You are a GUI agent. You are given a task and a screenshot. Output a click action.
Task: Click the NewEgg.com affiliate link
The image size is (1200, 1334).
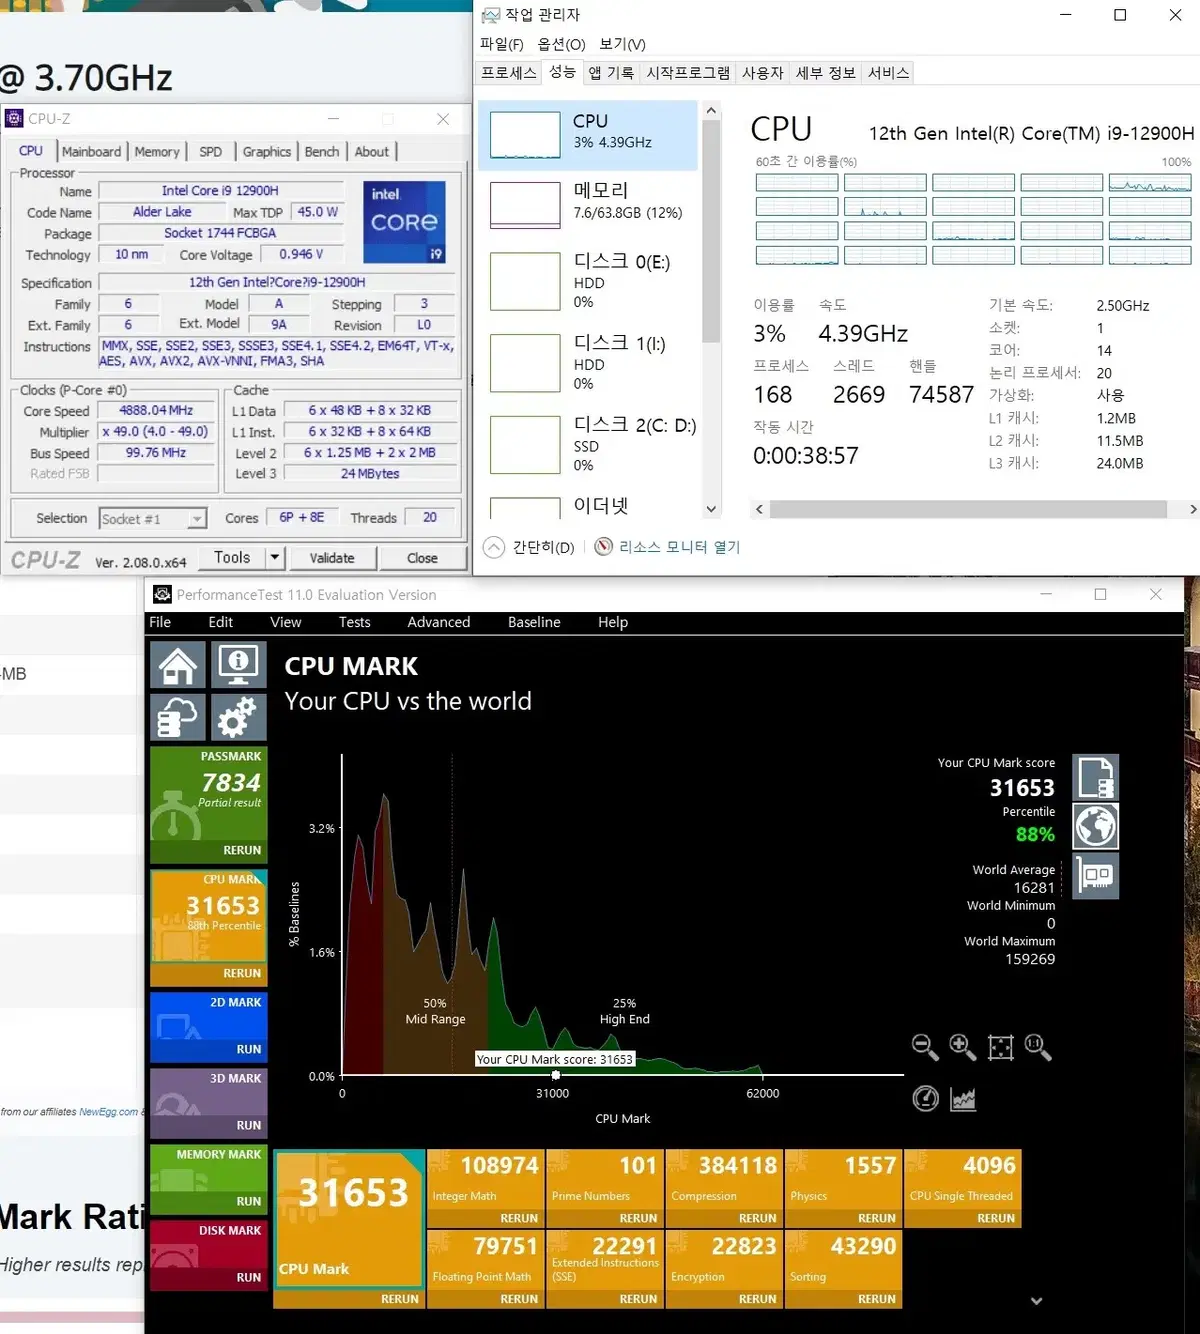point(109,1112)
